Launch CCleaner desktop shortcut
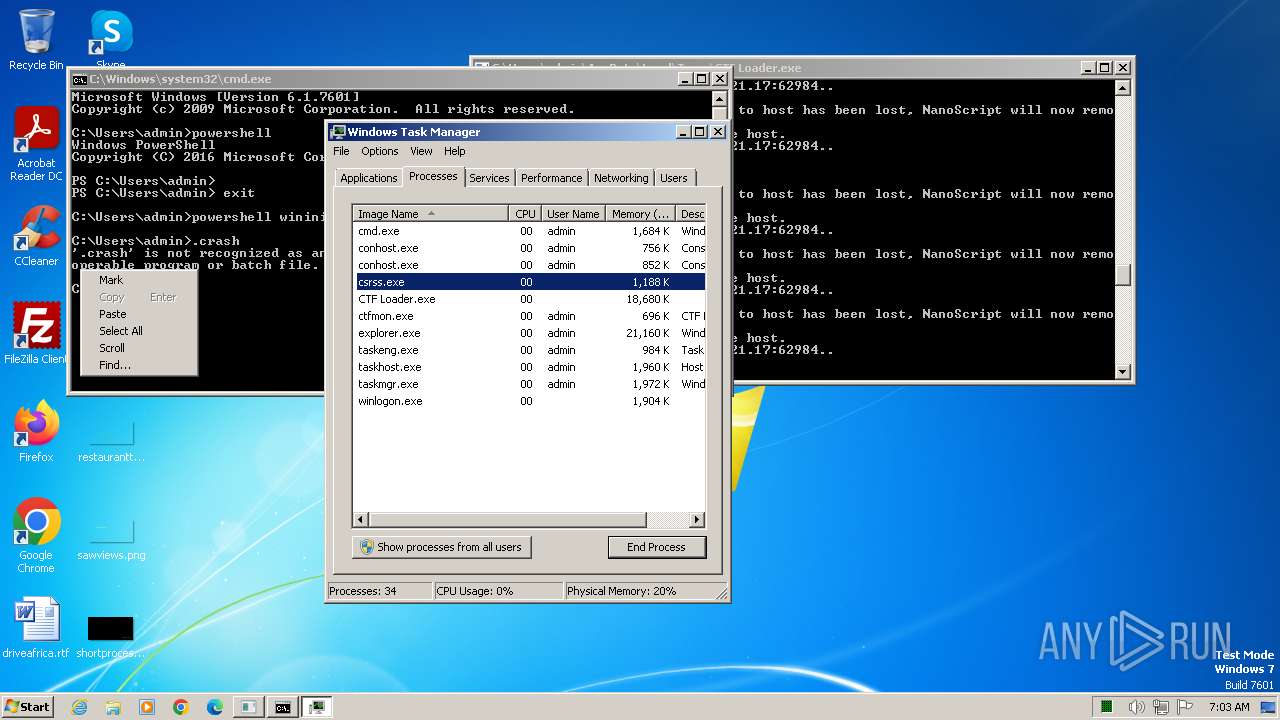The width and height of the screenshot is (1280, 720). click(36, 235)
